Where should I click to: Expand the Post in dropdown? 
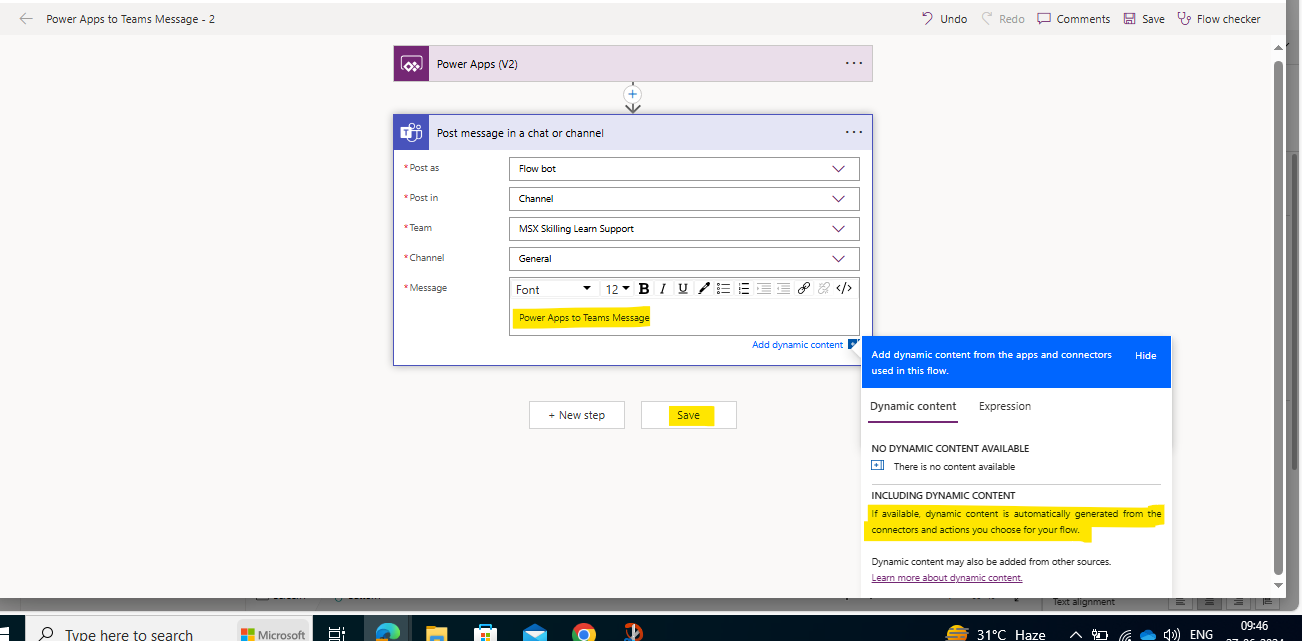684,199
